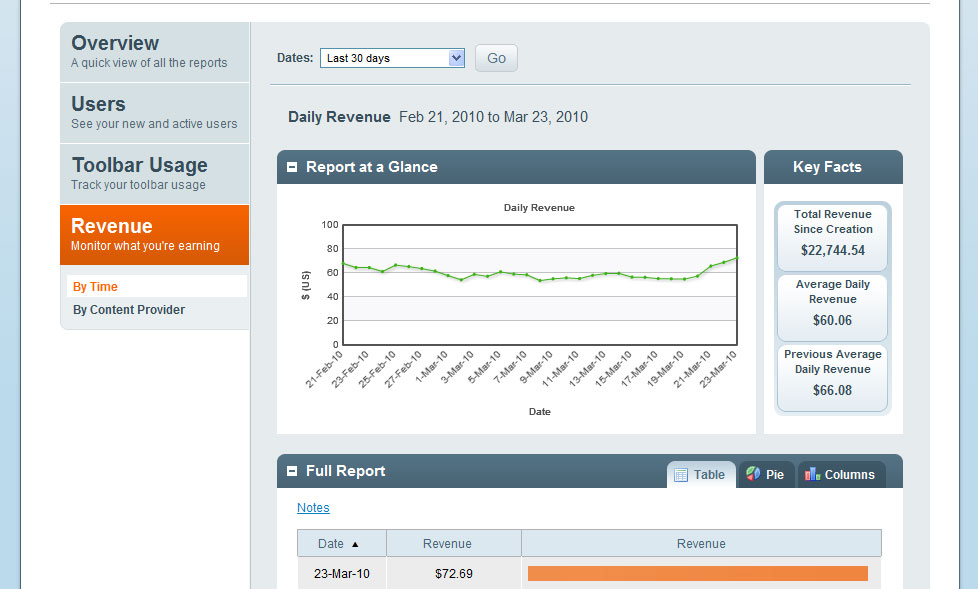Open the Overview reports section
The height and width of the screenshot is (589, 978).
click(154, 52)
